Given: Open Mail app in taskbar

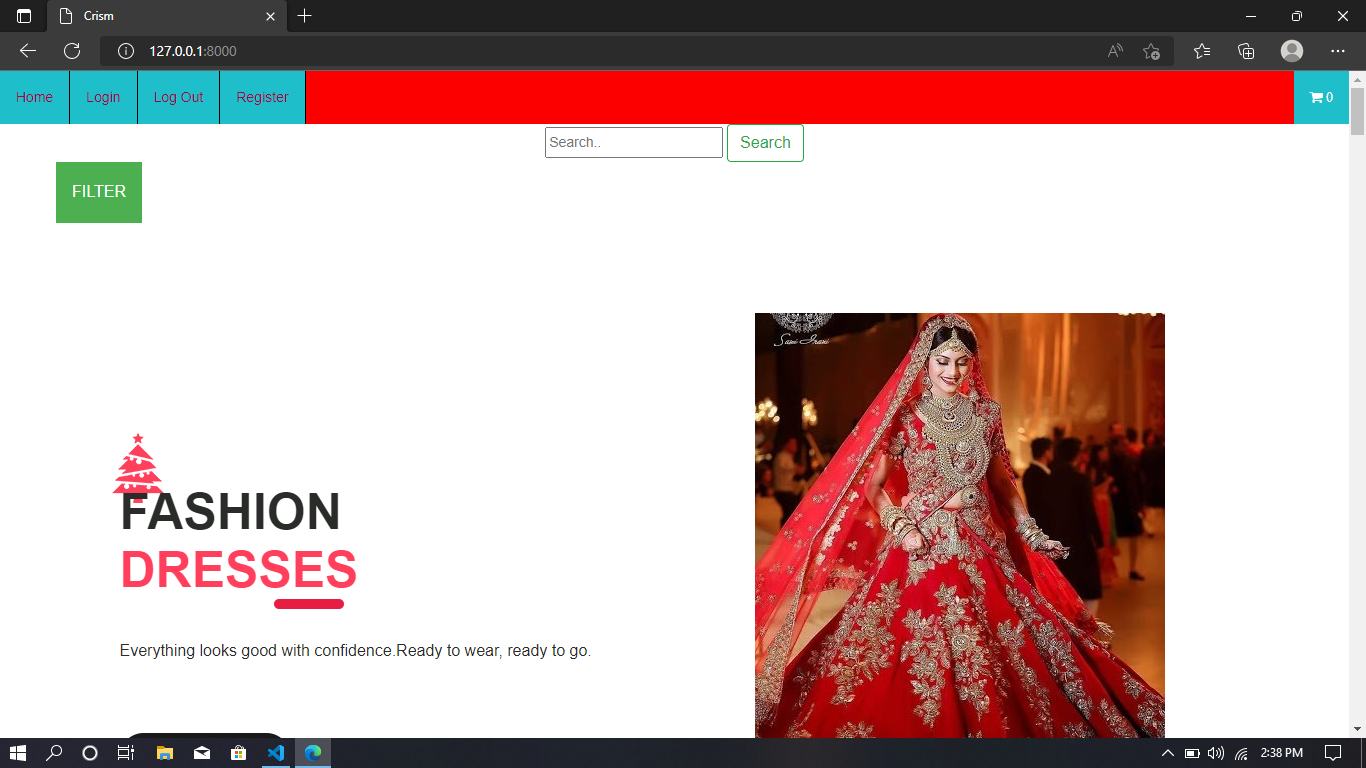Looking at the screenshot, I should (202, 753).
